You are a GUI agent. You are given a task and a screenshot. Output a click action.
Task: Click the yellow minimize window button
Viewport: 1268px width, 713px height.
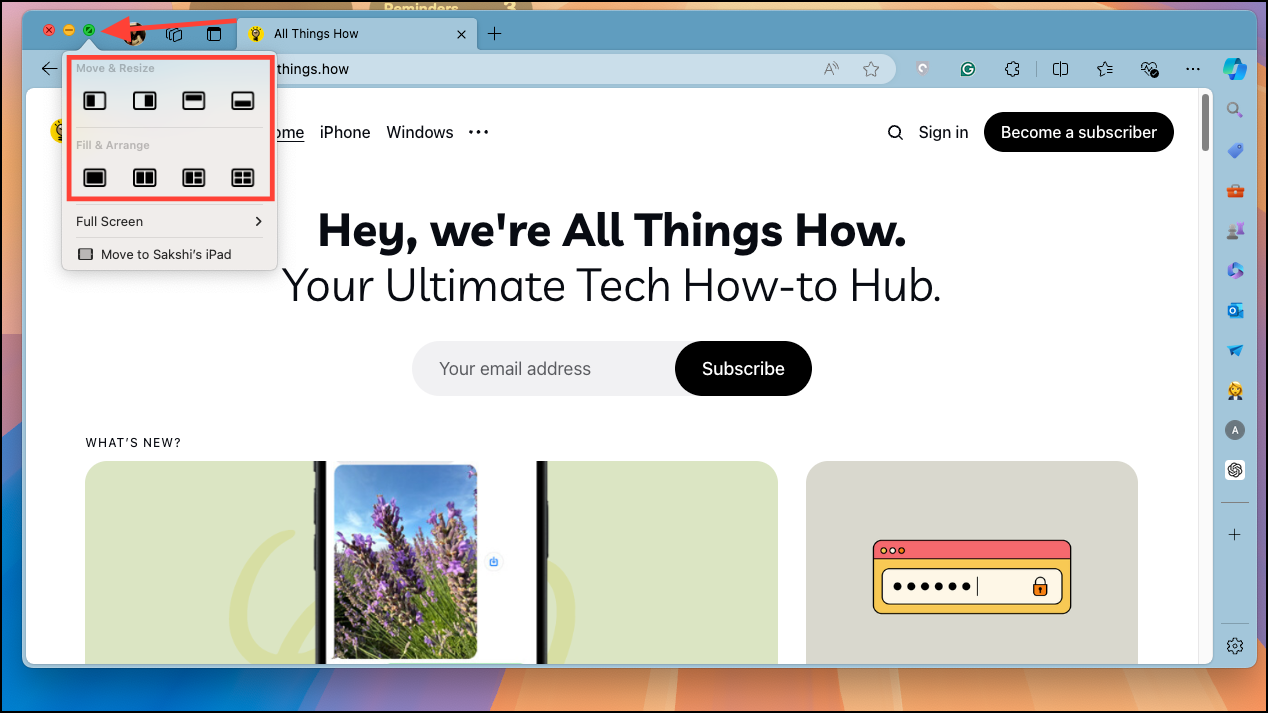coord(69,31)
